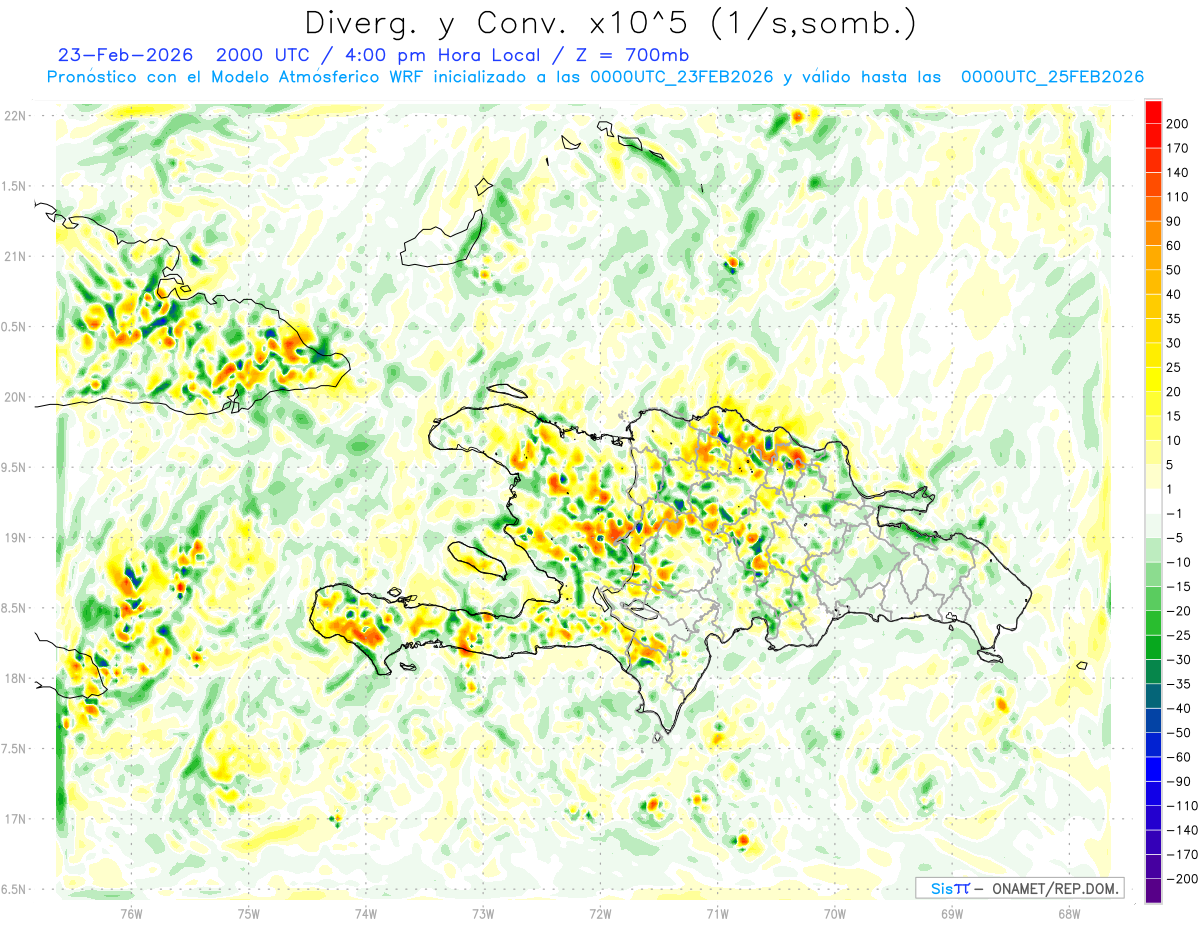Click the '9.5N' latitude label
Image resolution: width=1200 pixels, height=927 pixels.
14,468
